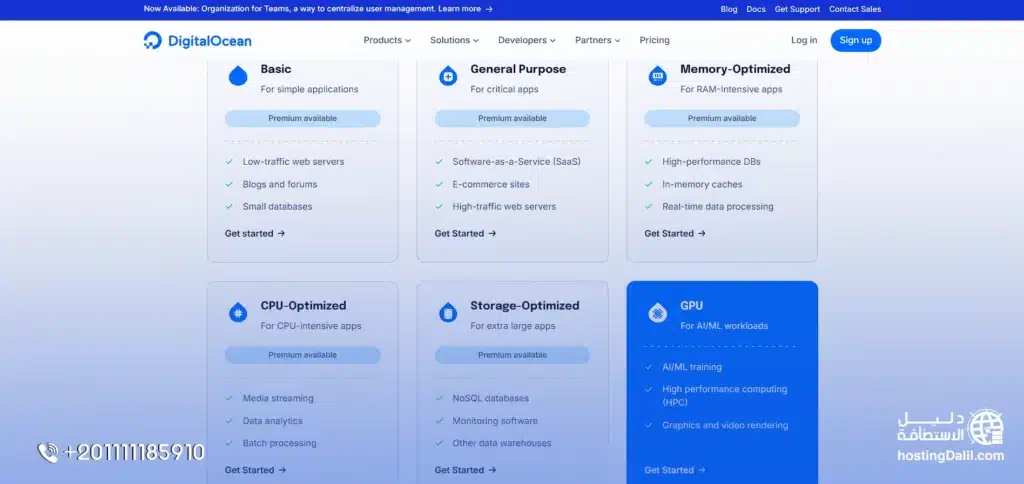Screen dimensions: 1024x484
Task: Click Premium available badge on Storage-Optimized
Action: pyautogui.click(x=512, y=355)
